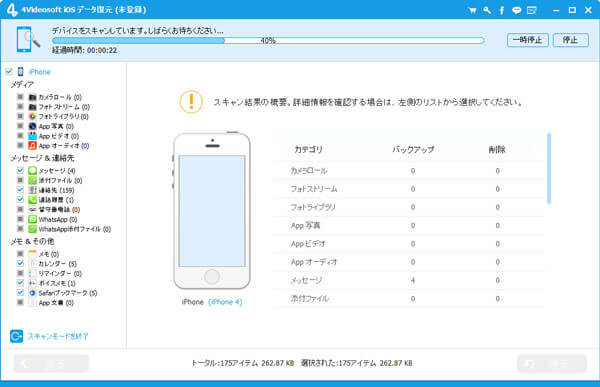The height and width of the screenshot is (387, 600).
Task: Click the メッセージ & 連絡先 section heading
Action: click(x=42, y=158)
